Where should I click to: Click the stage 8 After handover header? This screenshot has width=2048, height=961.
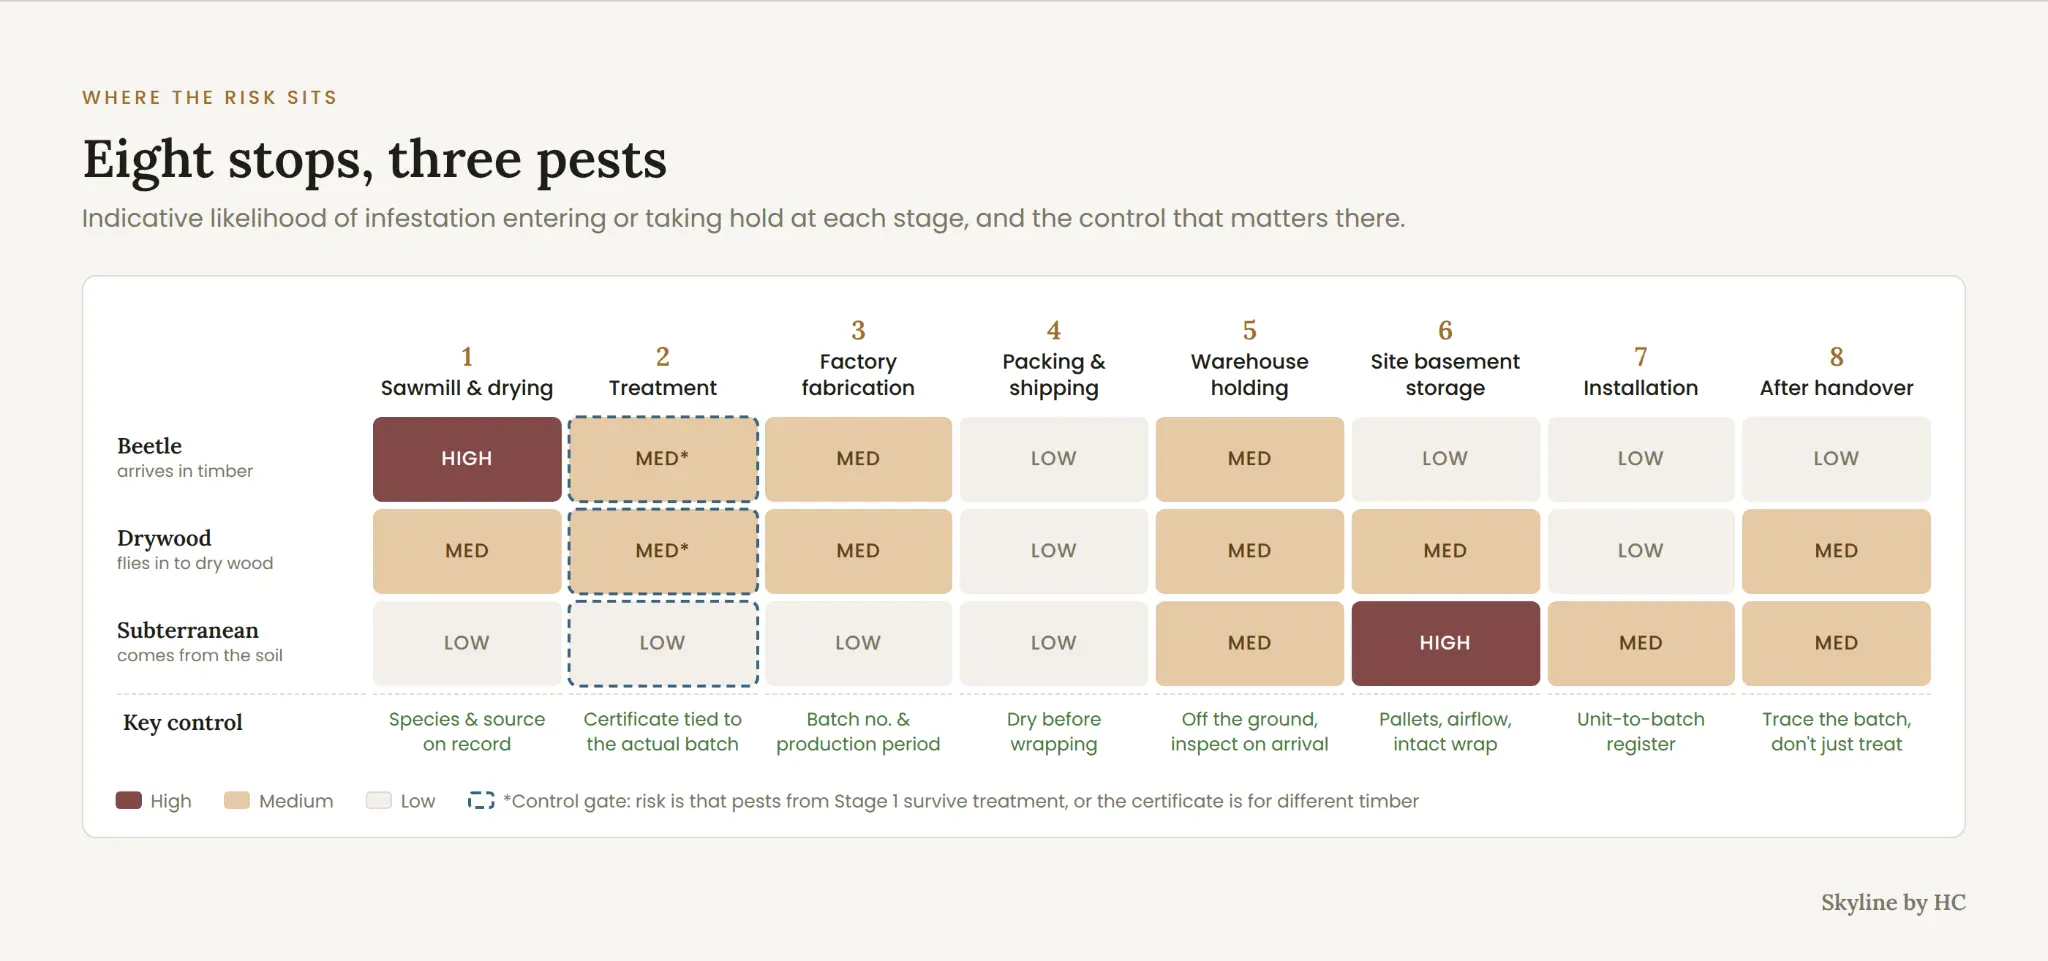click(x=1836, y=372)
